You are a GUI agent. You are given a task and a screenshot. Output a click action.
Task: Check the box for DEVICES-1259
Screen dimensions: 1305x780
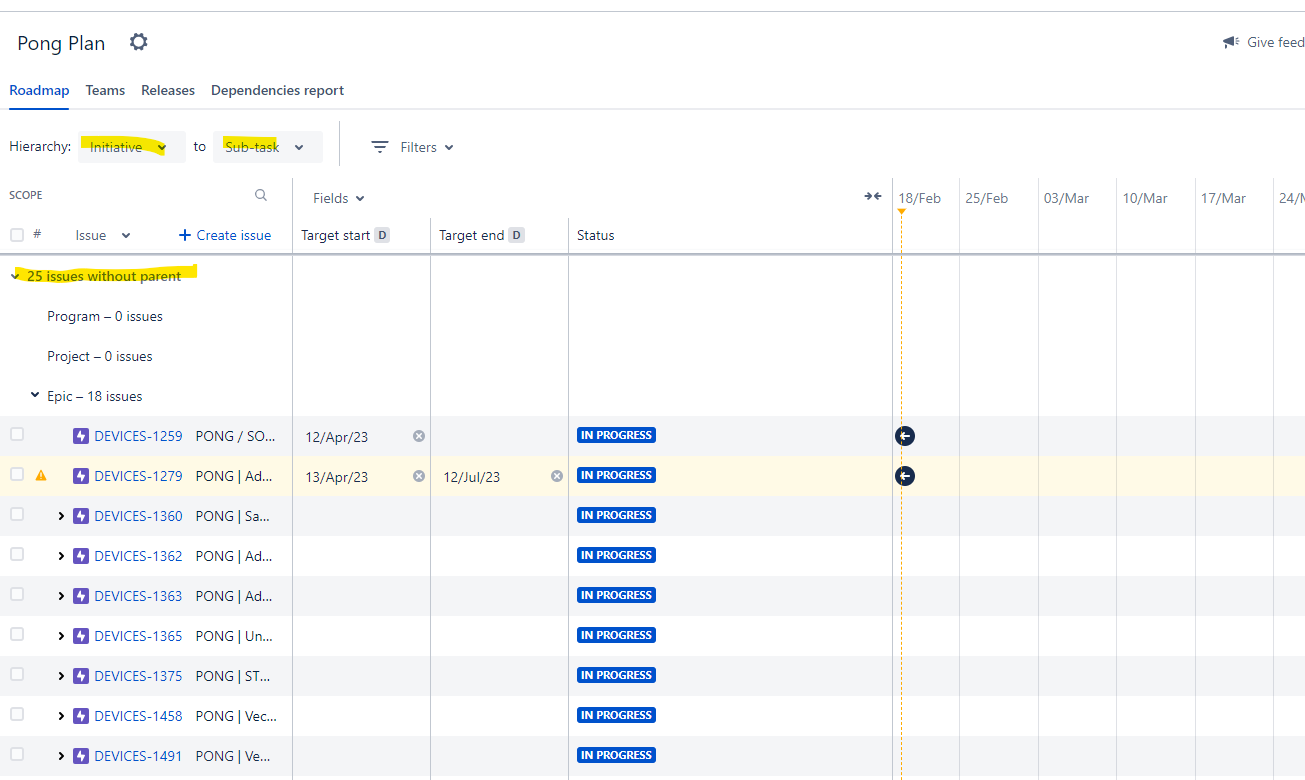[17, 434]
